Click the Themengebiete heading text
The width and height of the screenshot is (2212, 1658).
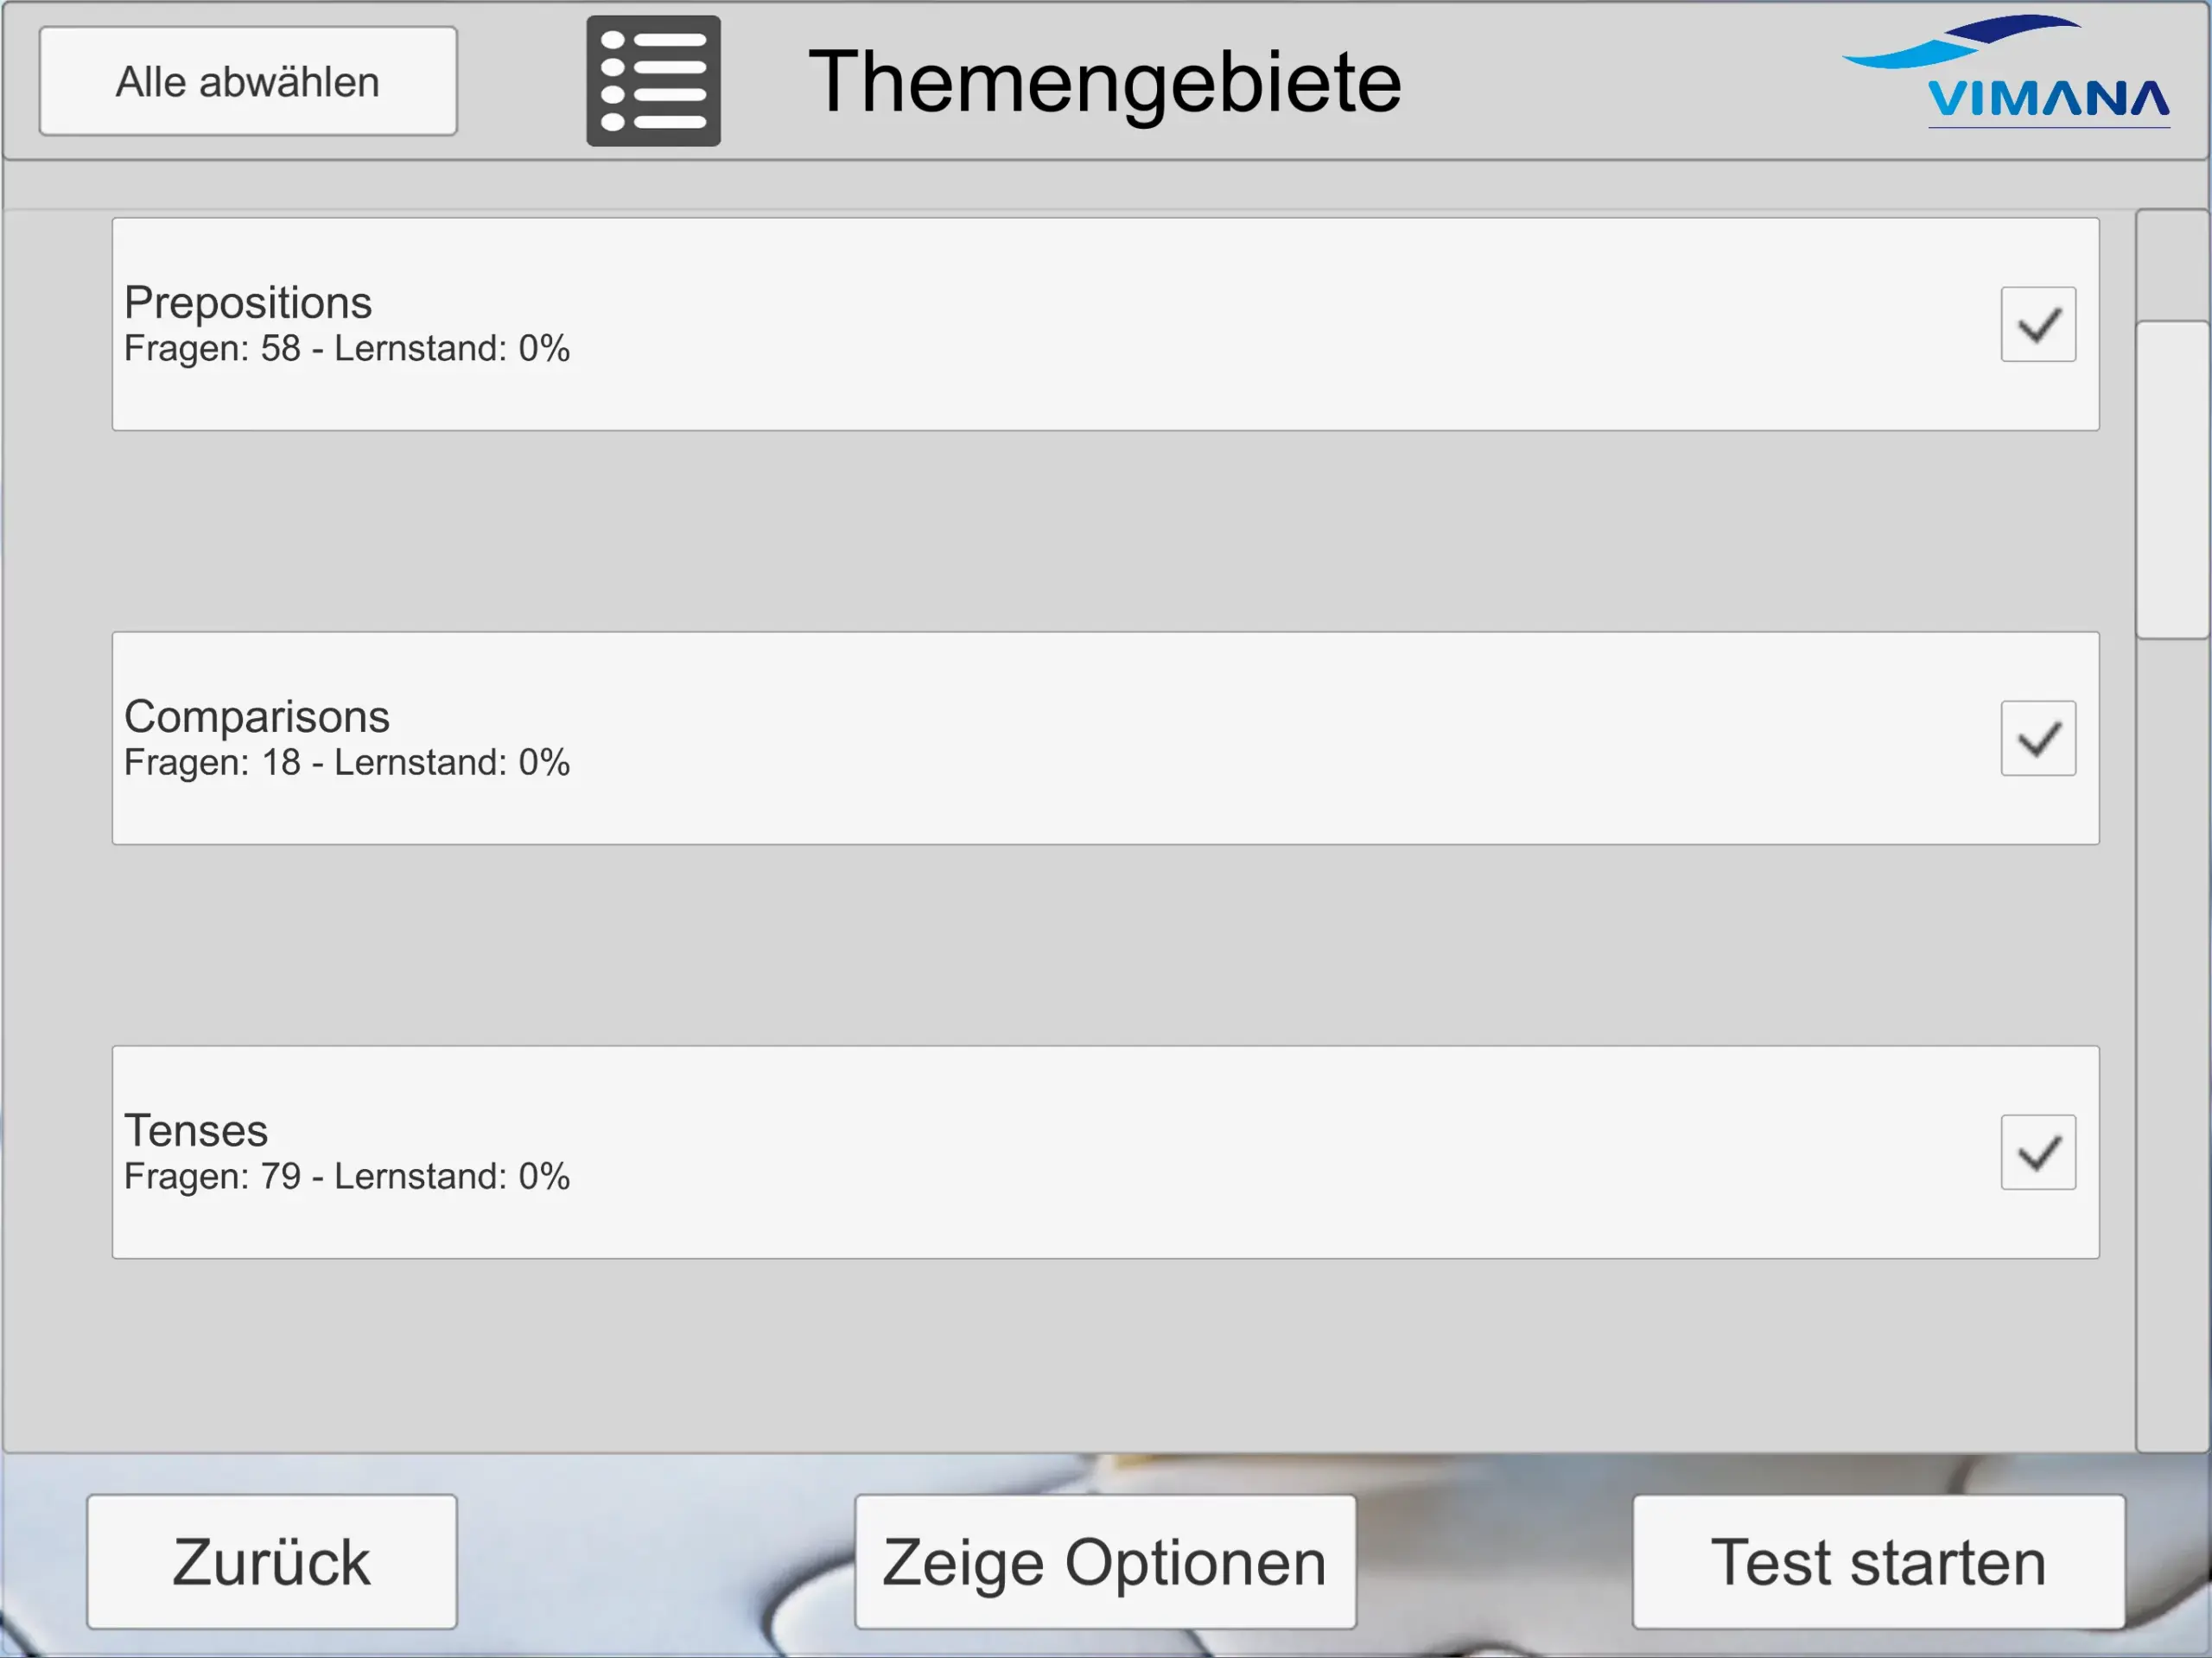tap(1104, 82)
